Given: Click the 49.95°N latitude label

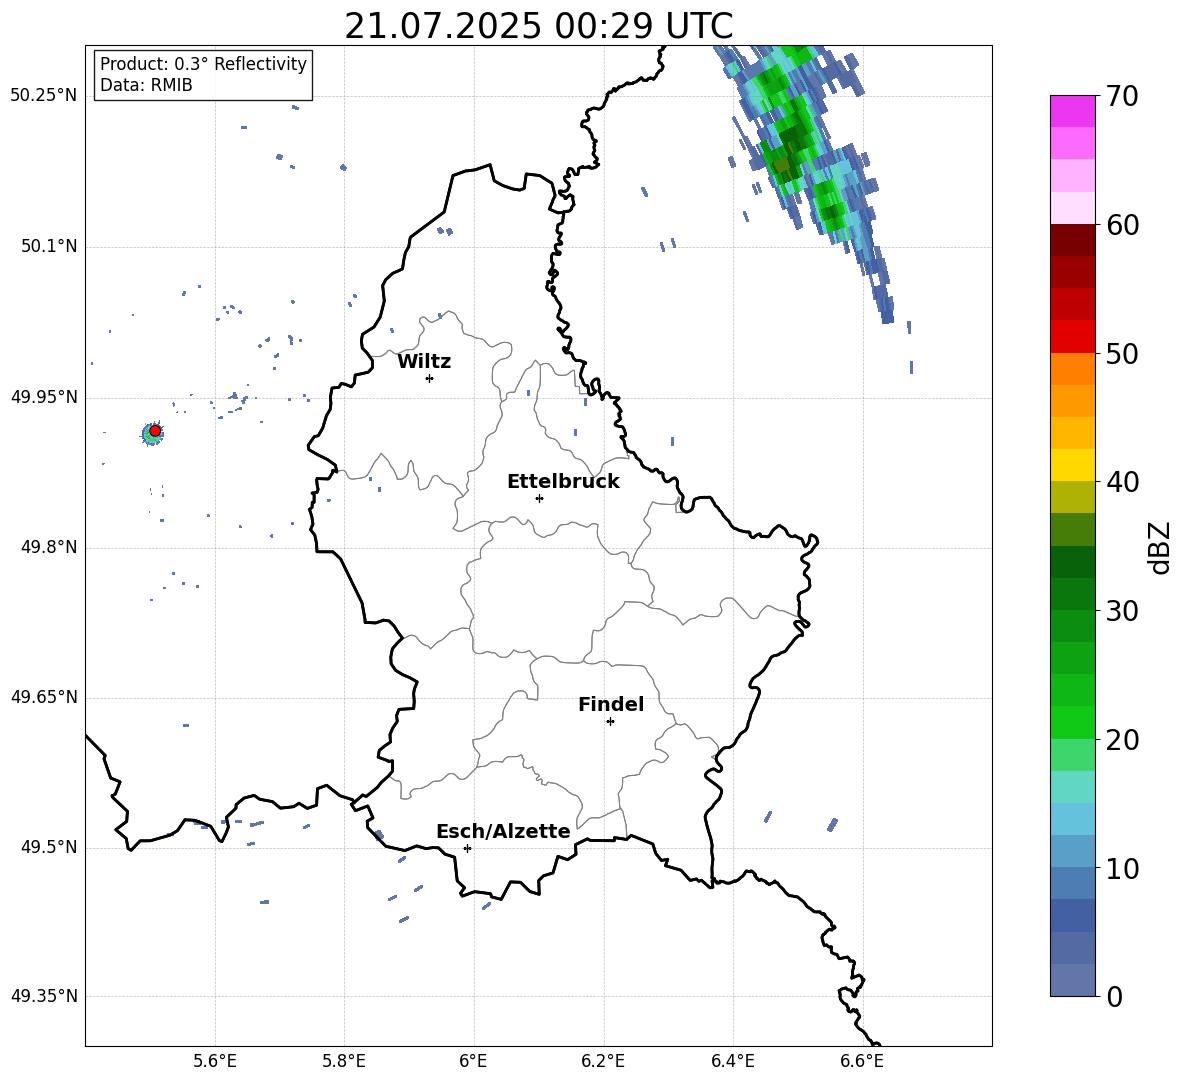Looking at the screenshot, I should [x=44, y=397].
